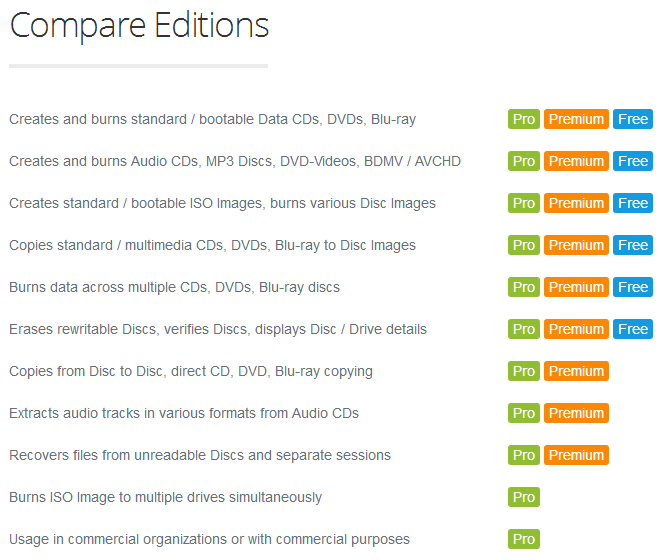This screenshot has height=560, width=659.
Task: Click the Compare Editions heading
Action: (x=139, y=26)
